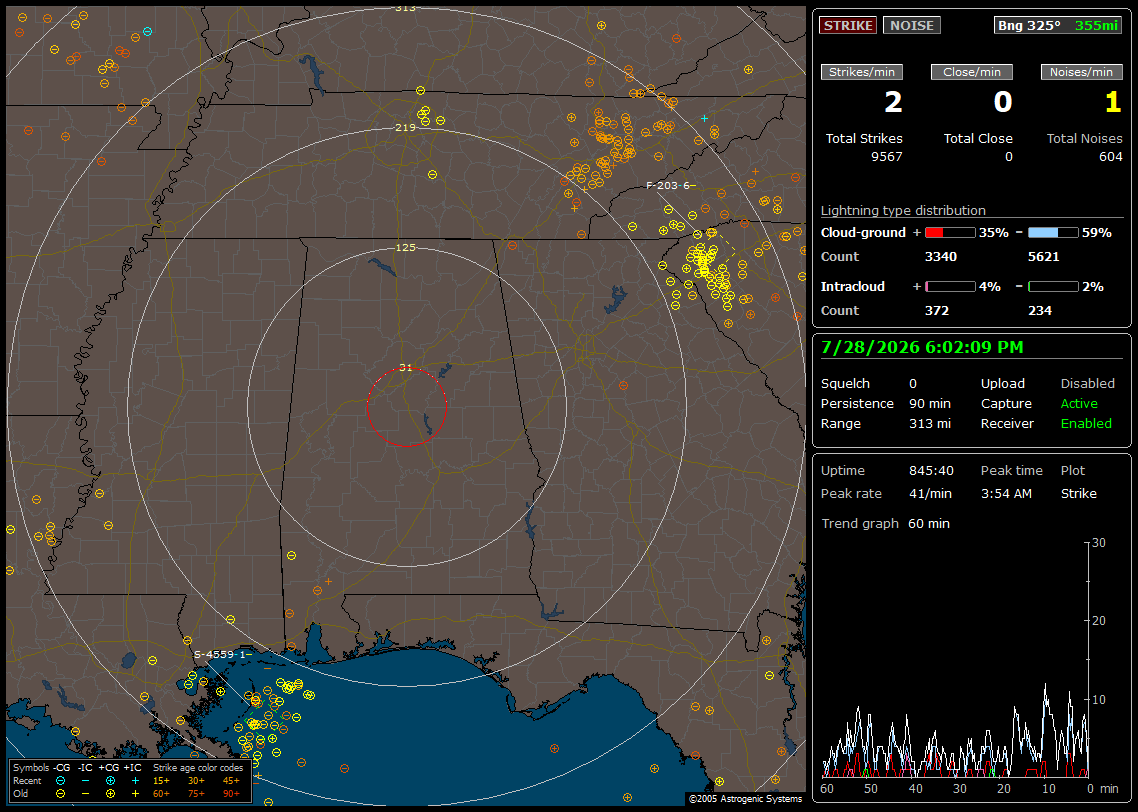Screen dimensions: 1138x812
Task: Click the Noises/min header button
Action: point(1081,72)
